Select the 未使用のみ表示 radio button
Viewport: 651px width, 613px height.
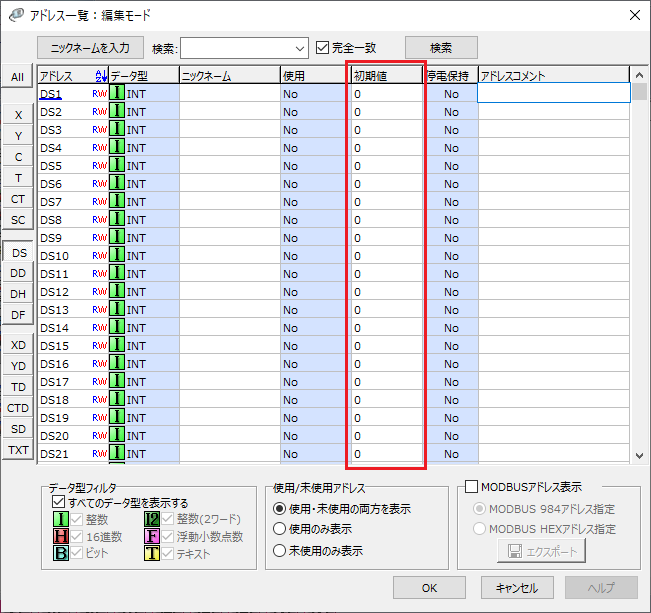click(x=280, y=550)
